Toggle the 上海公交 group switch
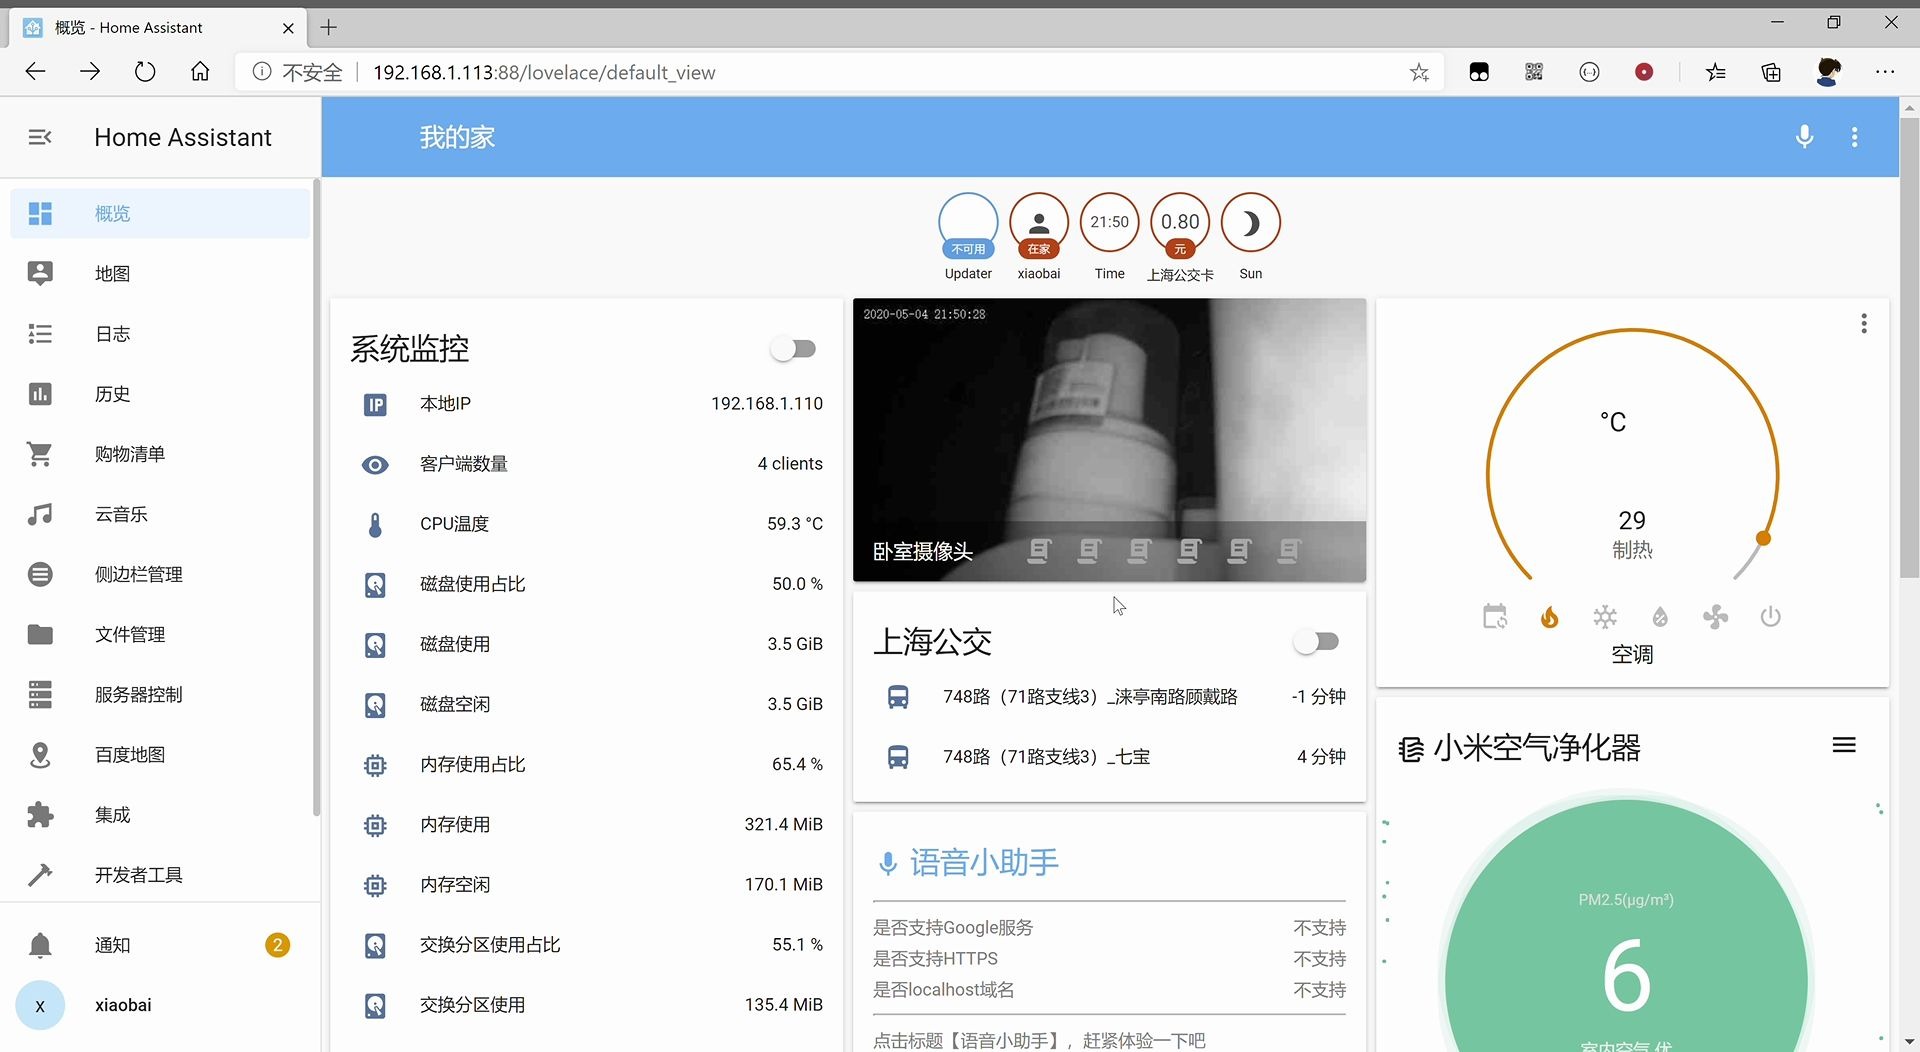The width and height of the screenshot is (1920, 1052). click(x=1316, y=641)
